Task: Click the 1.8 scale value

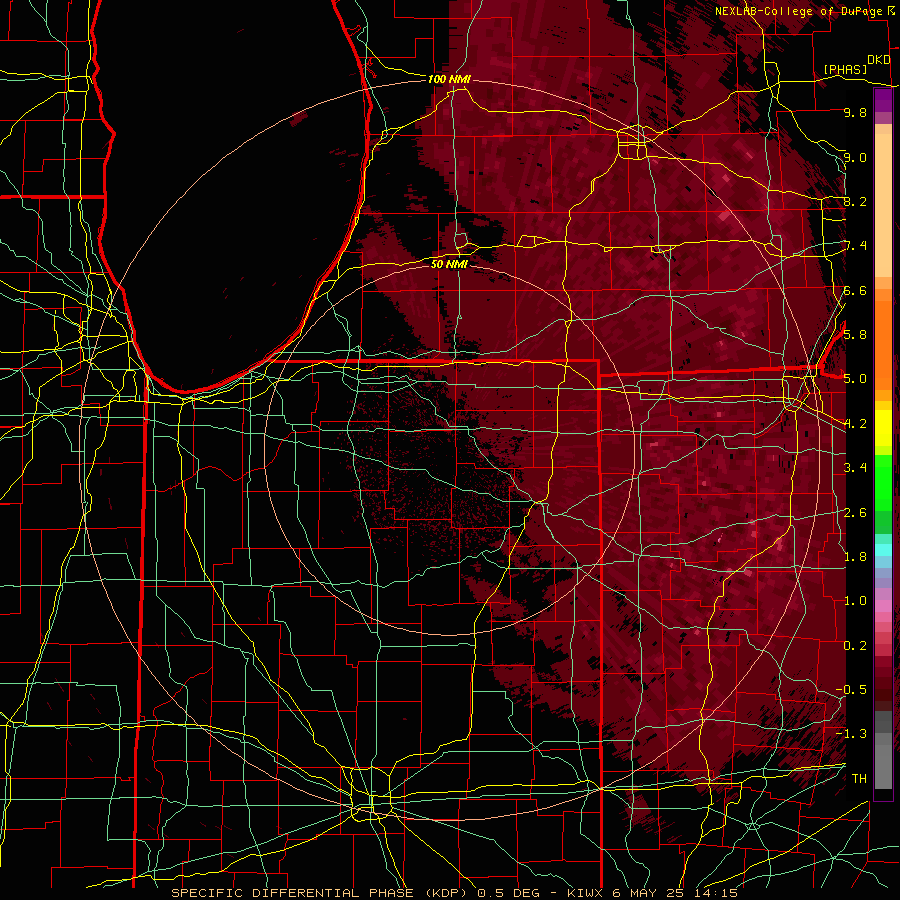Action: pyautogui.click(x=855, y=557)
